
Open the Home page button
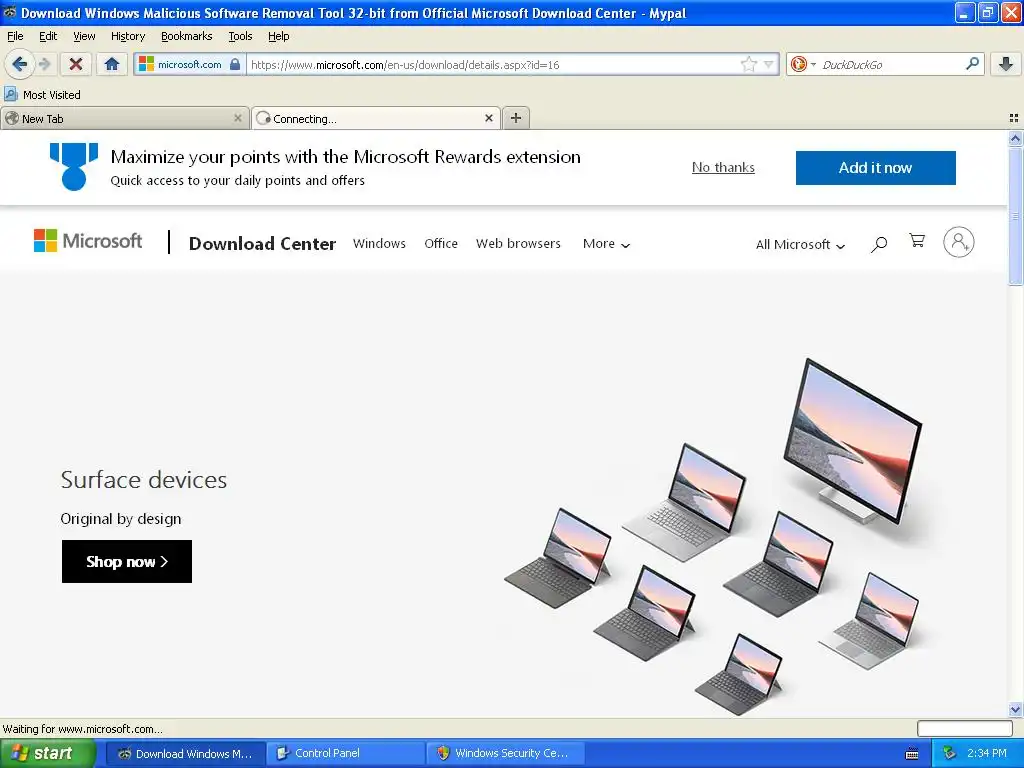click(112, 64)
